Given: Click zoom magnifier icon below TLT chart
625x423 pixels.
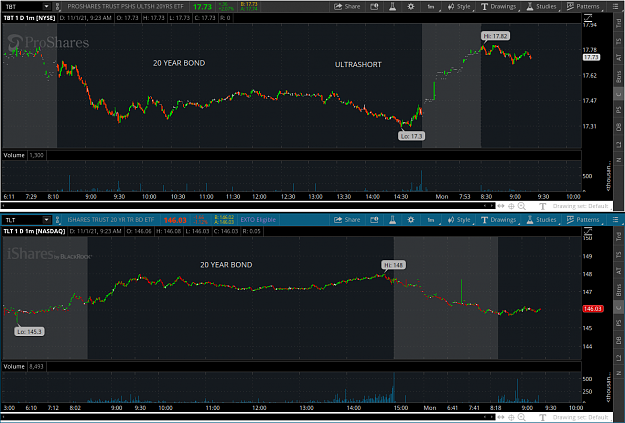Looking at the screenshot, I should click(x=522, y=417).
